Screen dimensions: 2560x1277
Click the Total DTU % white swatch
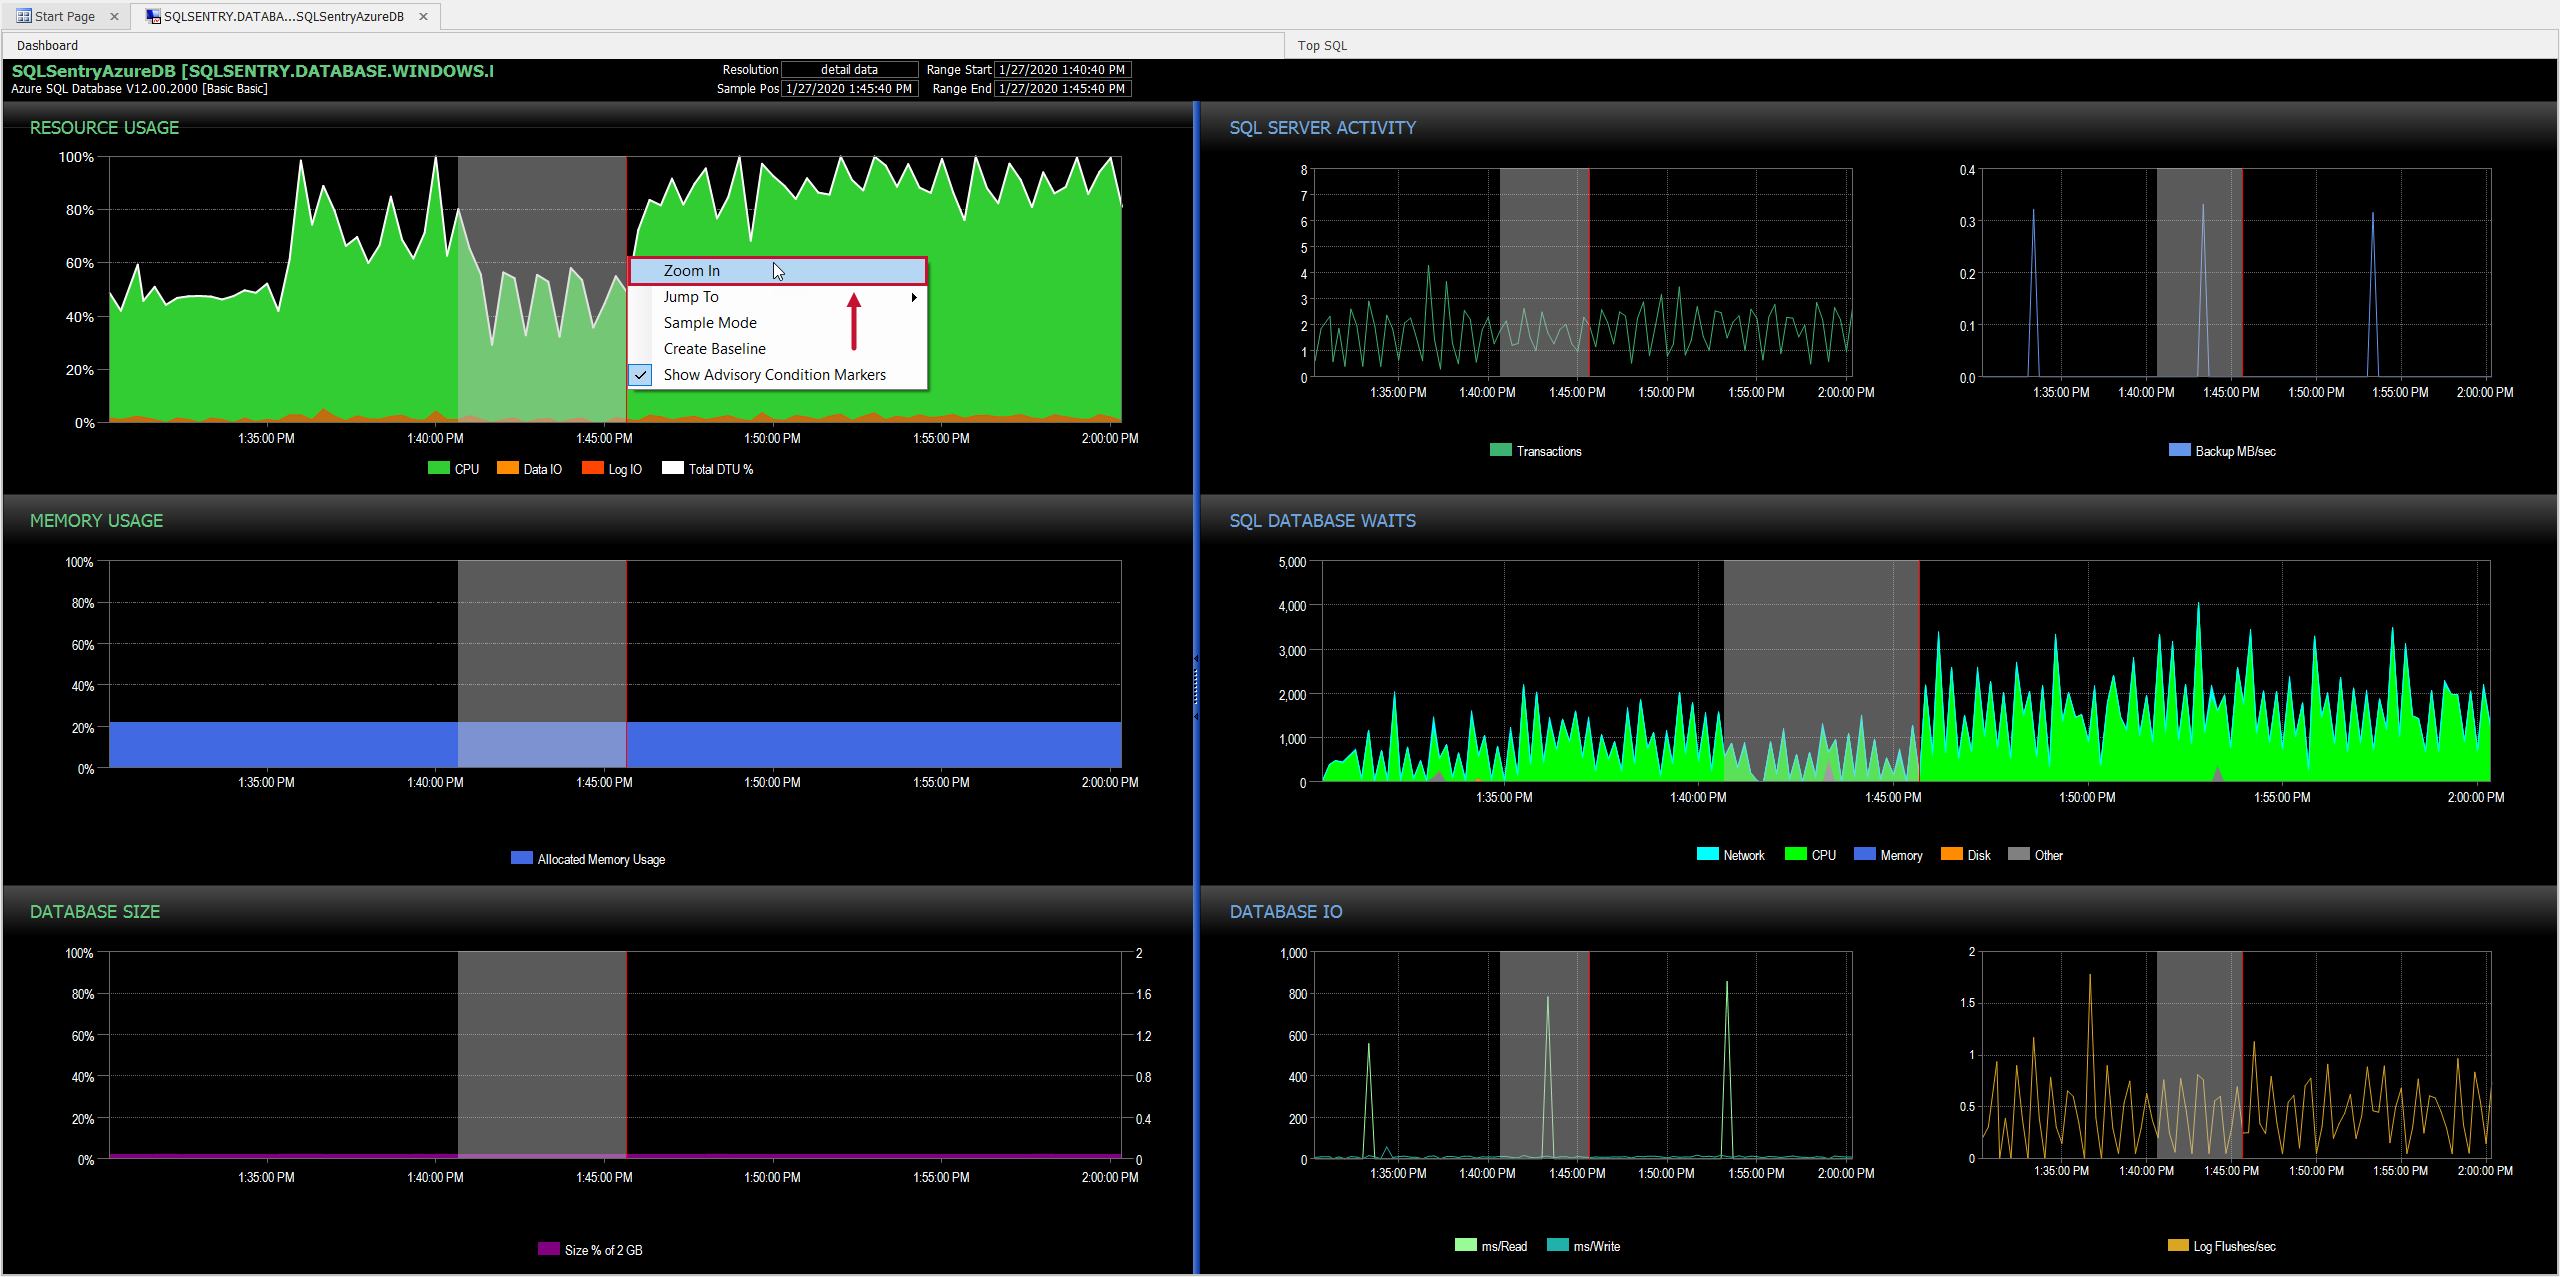point(672,468)
